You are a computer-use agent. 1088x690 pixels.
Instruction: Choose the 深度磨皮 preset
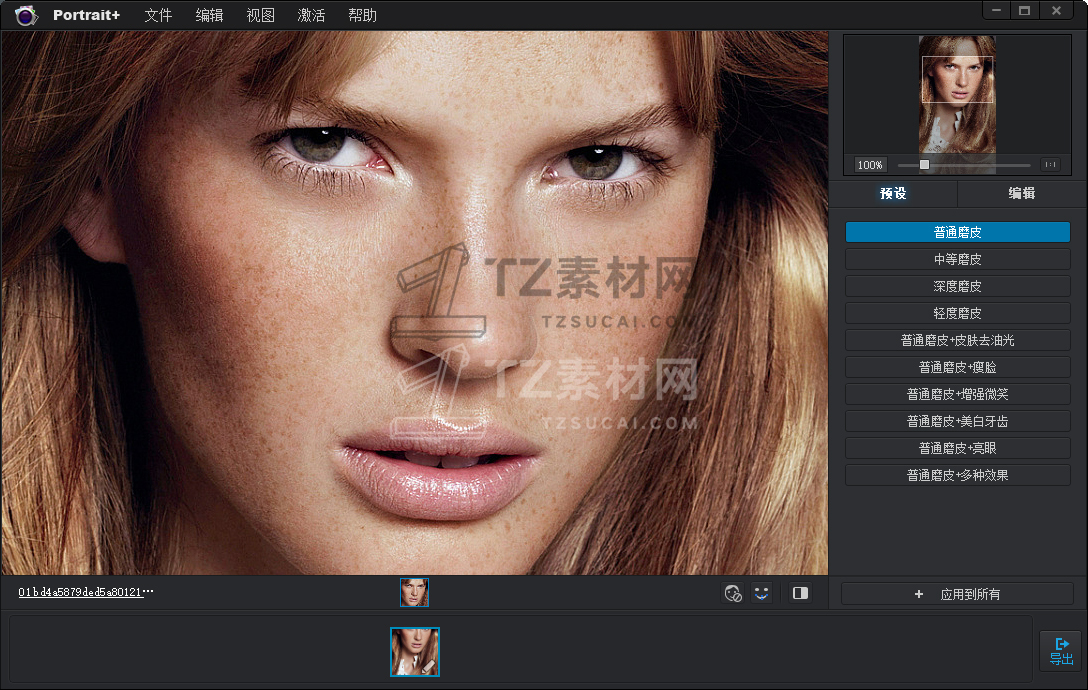coord(958,286)
